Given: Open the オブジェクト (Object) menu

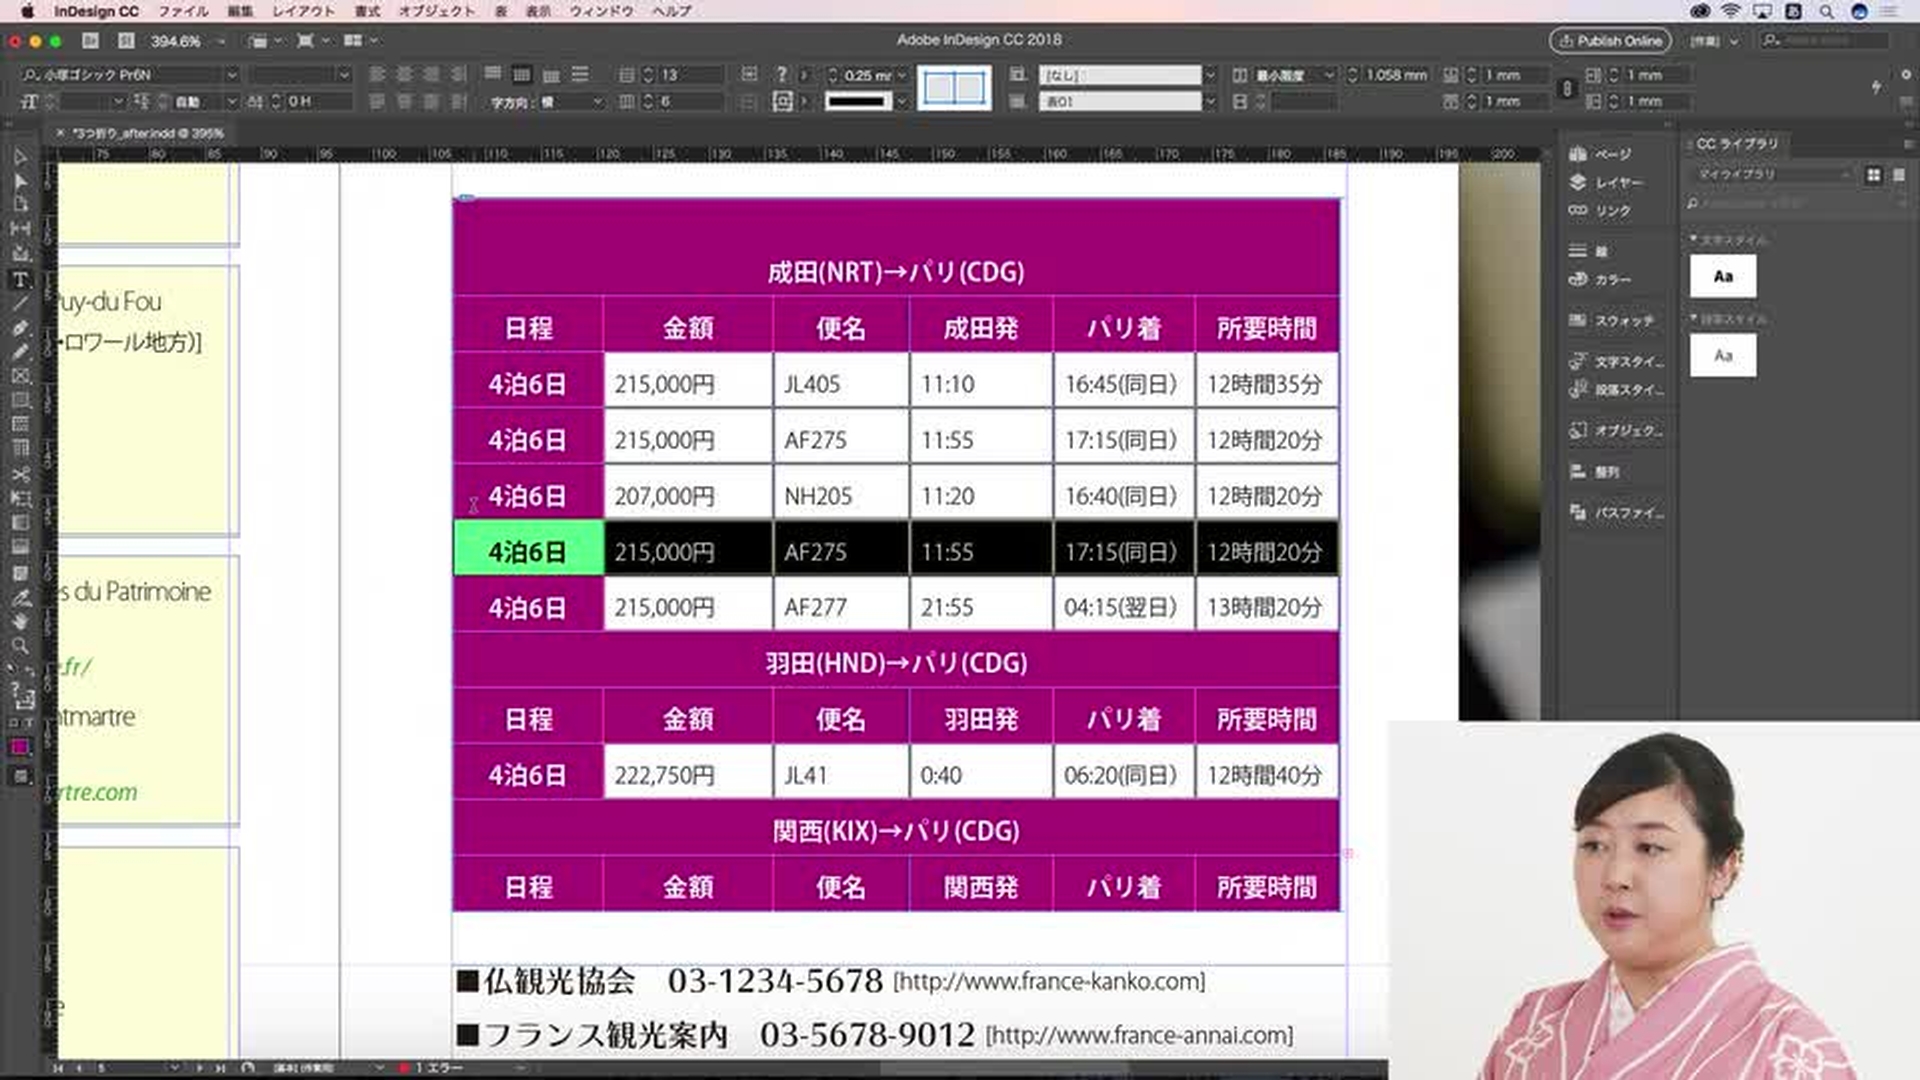Looking at the screenshot, I should [x=437, y=11].
